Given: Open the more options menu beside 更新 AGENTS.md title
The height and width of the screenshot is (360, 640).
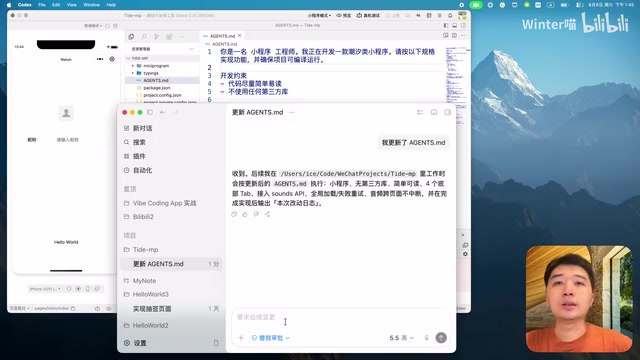Looking at the screenshot, I should point(291,112).
